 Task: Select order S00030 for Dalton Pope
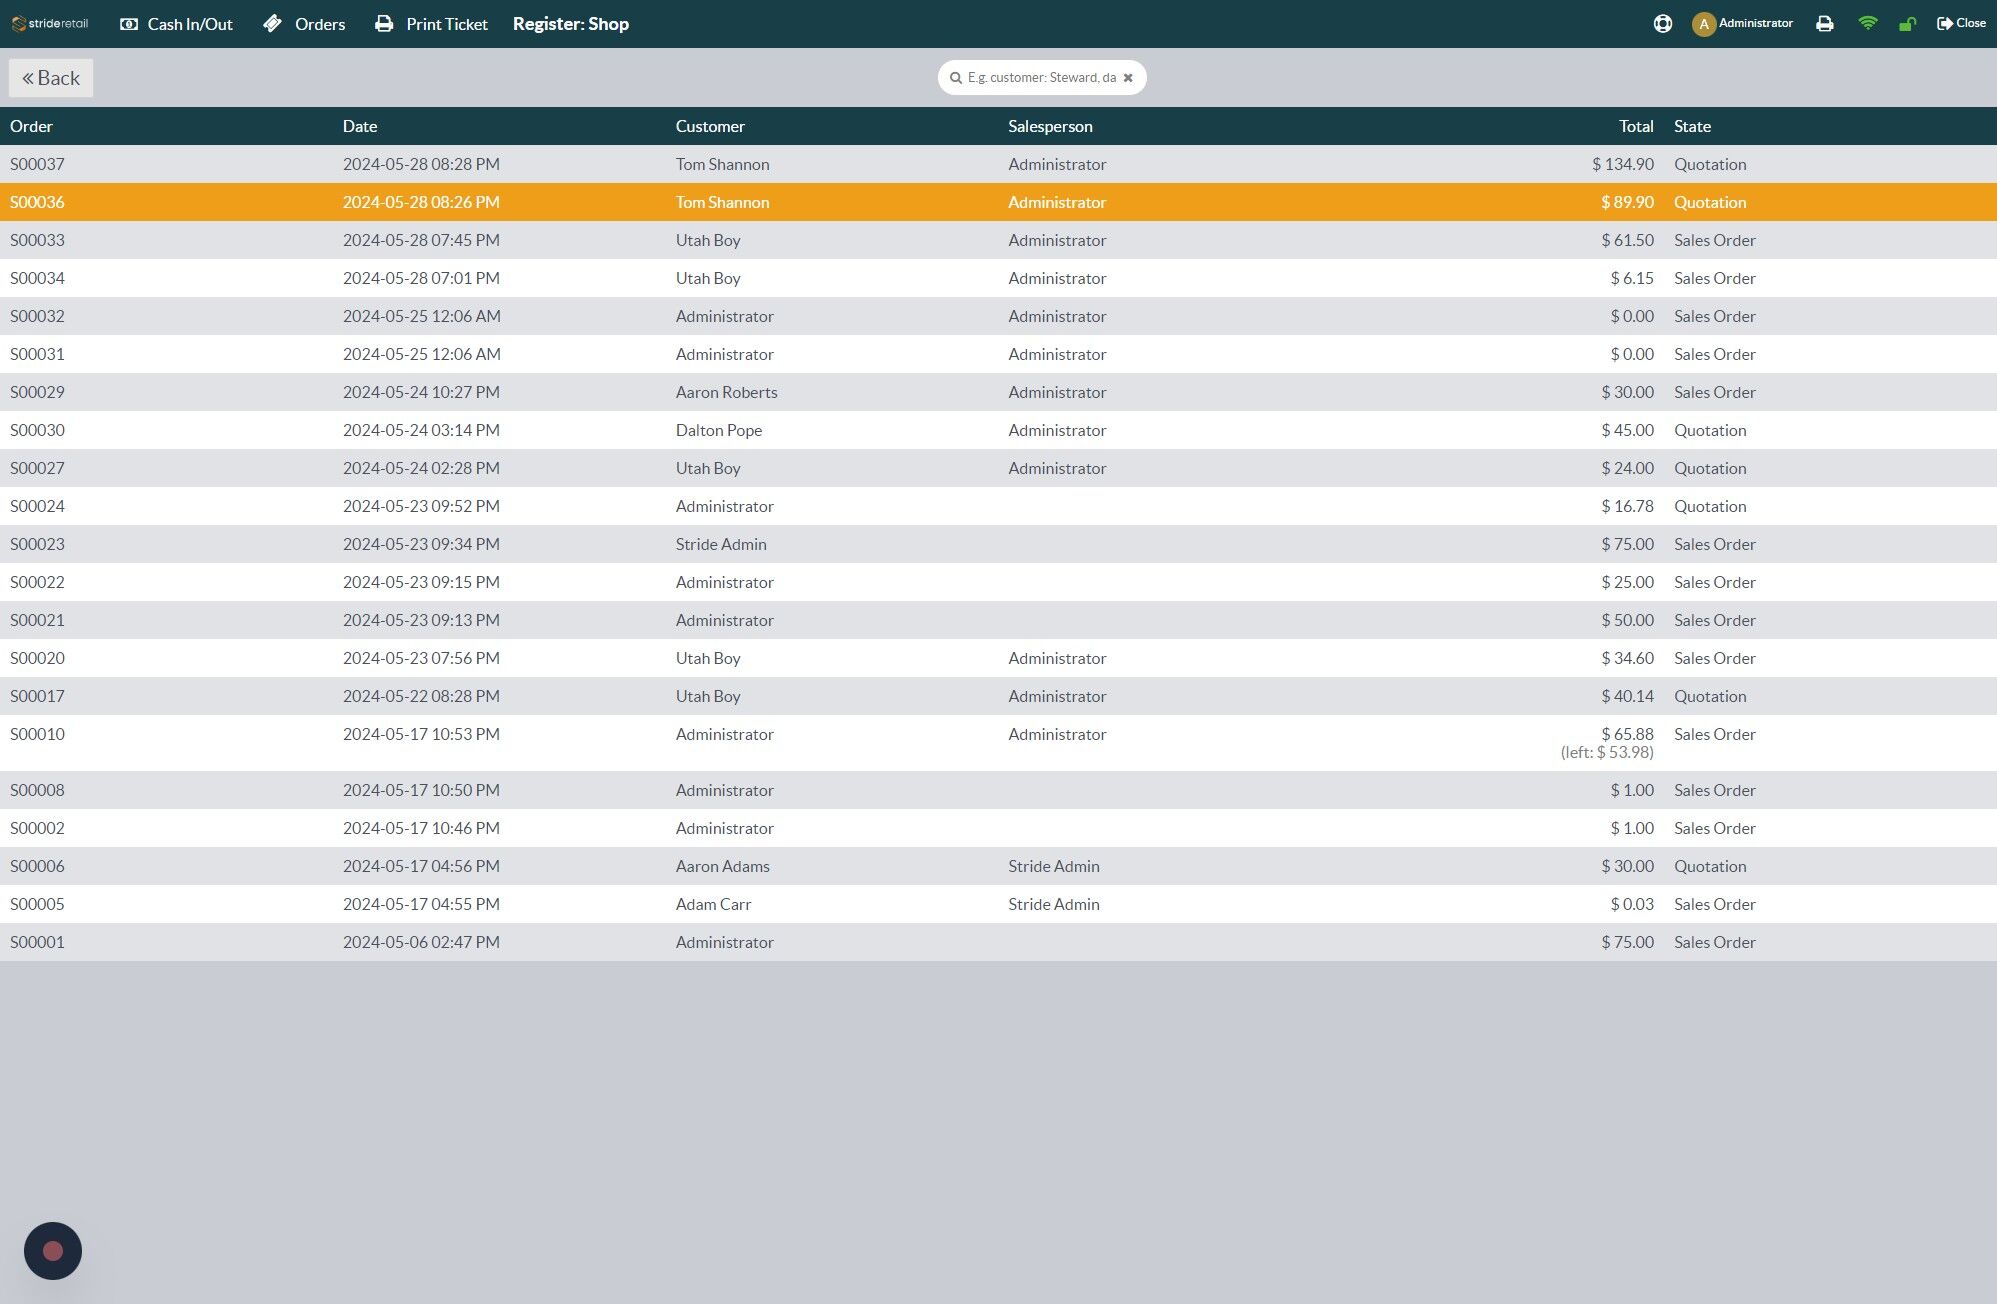tap(998, 430)
